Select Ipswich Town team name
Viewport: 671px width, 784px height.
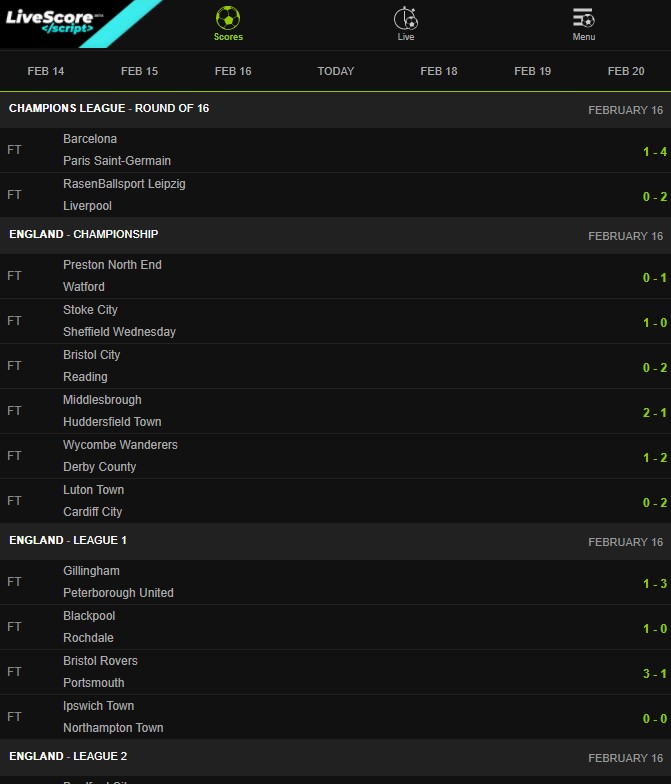pyautogui.click(x=98, y=706)
